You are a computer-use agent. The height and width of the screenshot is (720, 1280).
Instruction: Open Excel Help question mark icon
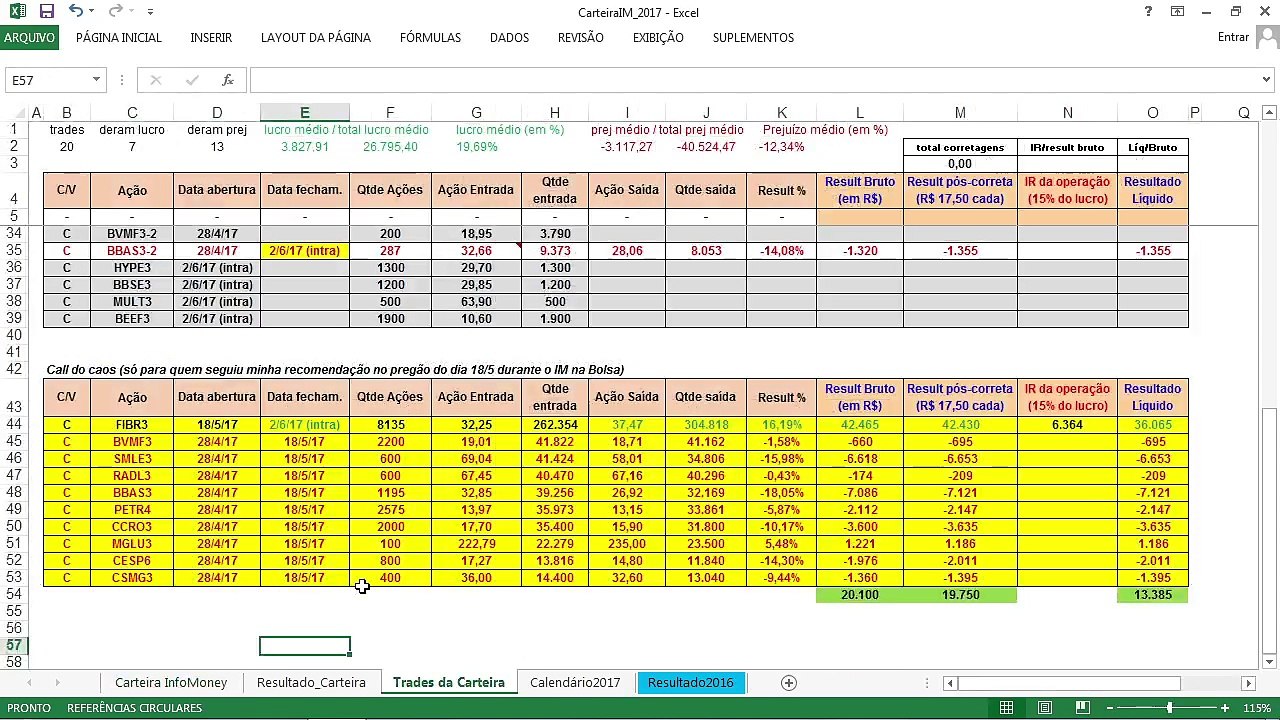(x=1148, y=12)
